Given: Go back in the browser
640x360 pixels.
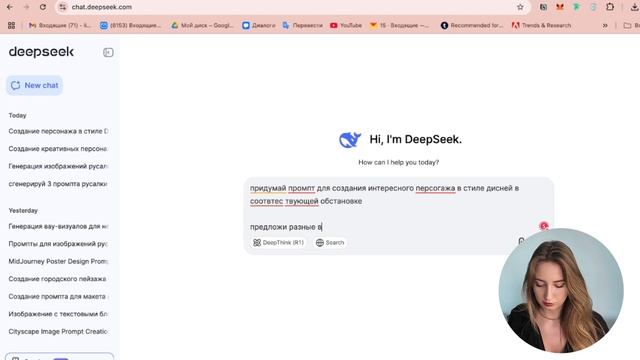Looking at the screenshot, I should coord(10,7).
